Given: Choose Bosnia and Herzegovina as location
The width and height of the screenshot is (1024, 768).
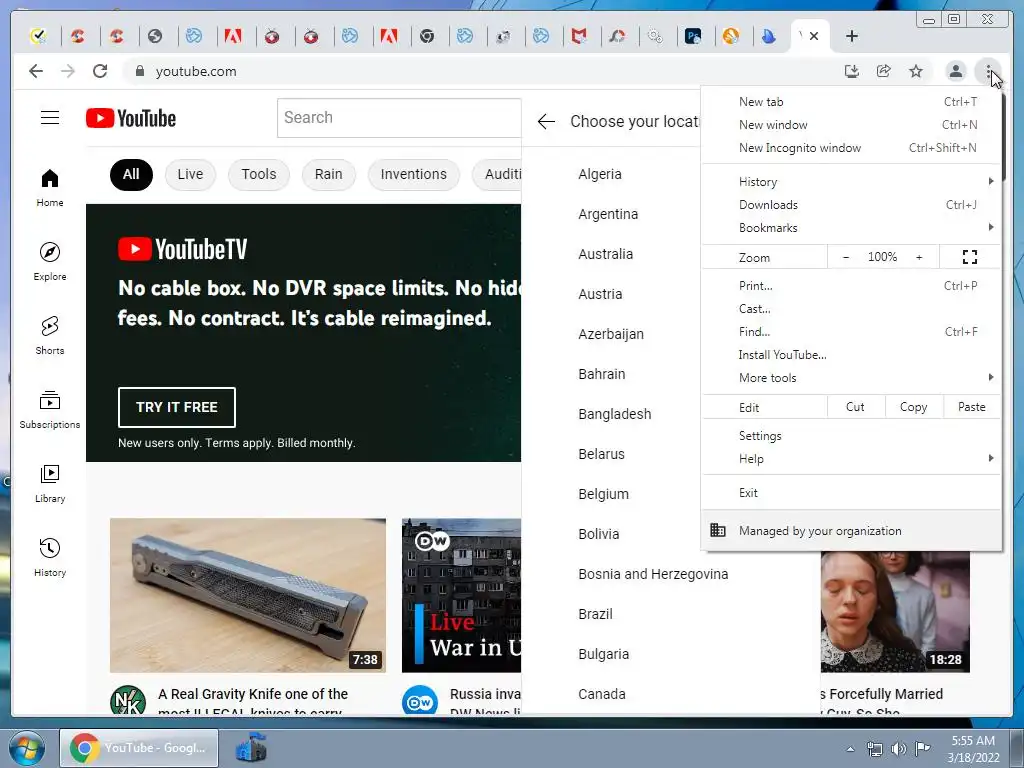Looking at the screenshot, I should (653, 574).
